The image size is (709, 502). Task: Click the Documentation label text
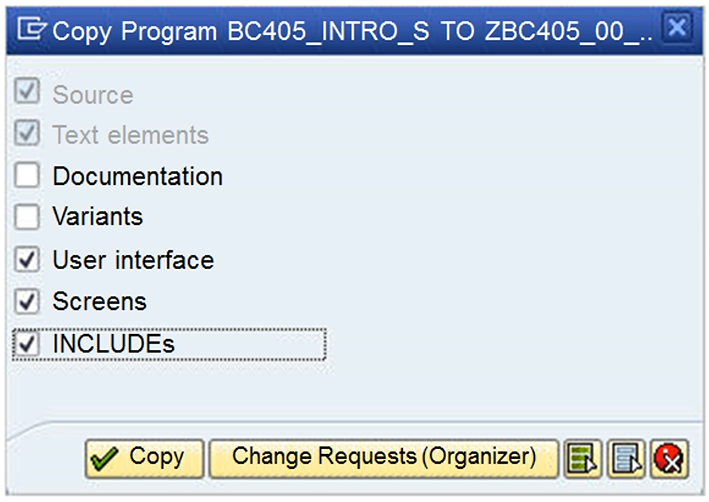pos(138,177)
